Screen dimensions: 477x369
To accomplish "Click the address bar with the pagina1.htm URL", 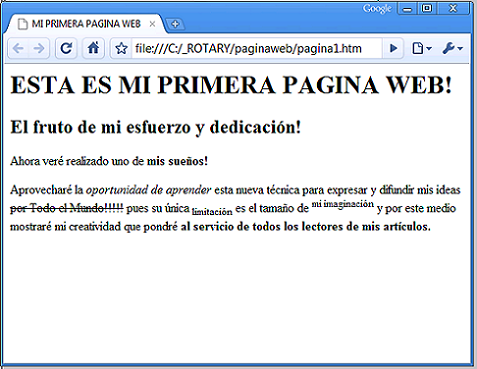I will coord(256,49).
